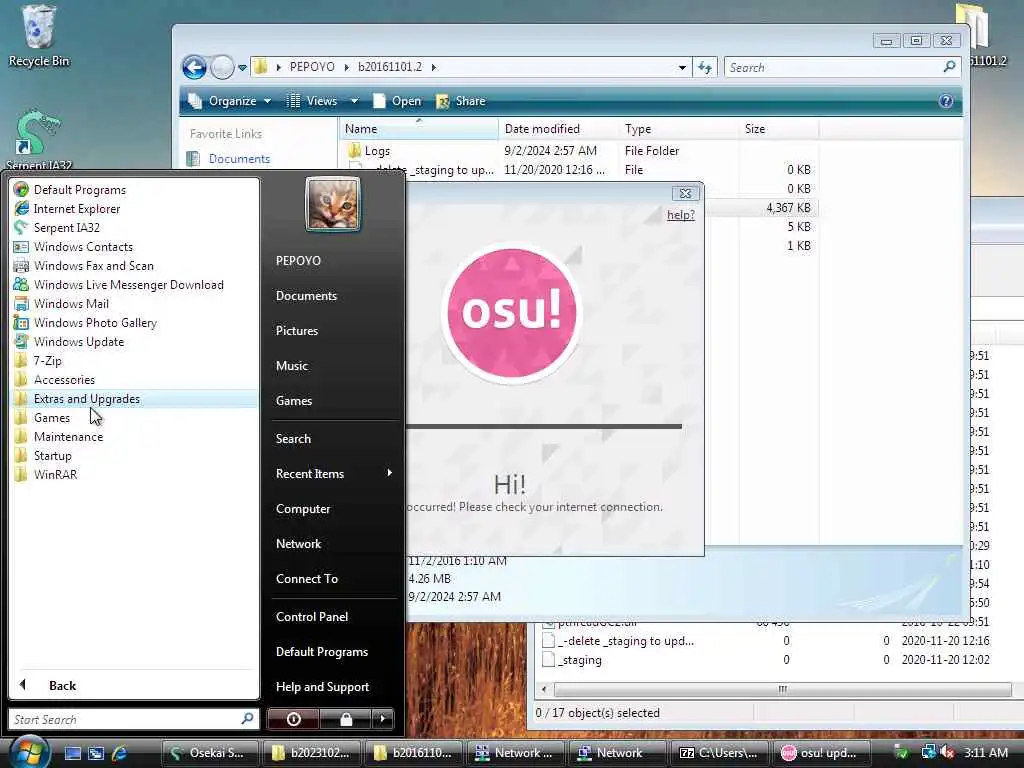Select the _staging file in 7-Zip window
Viewport: 1024px width, 768px height.
click(580, 660)
